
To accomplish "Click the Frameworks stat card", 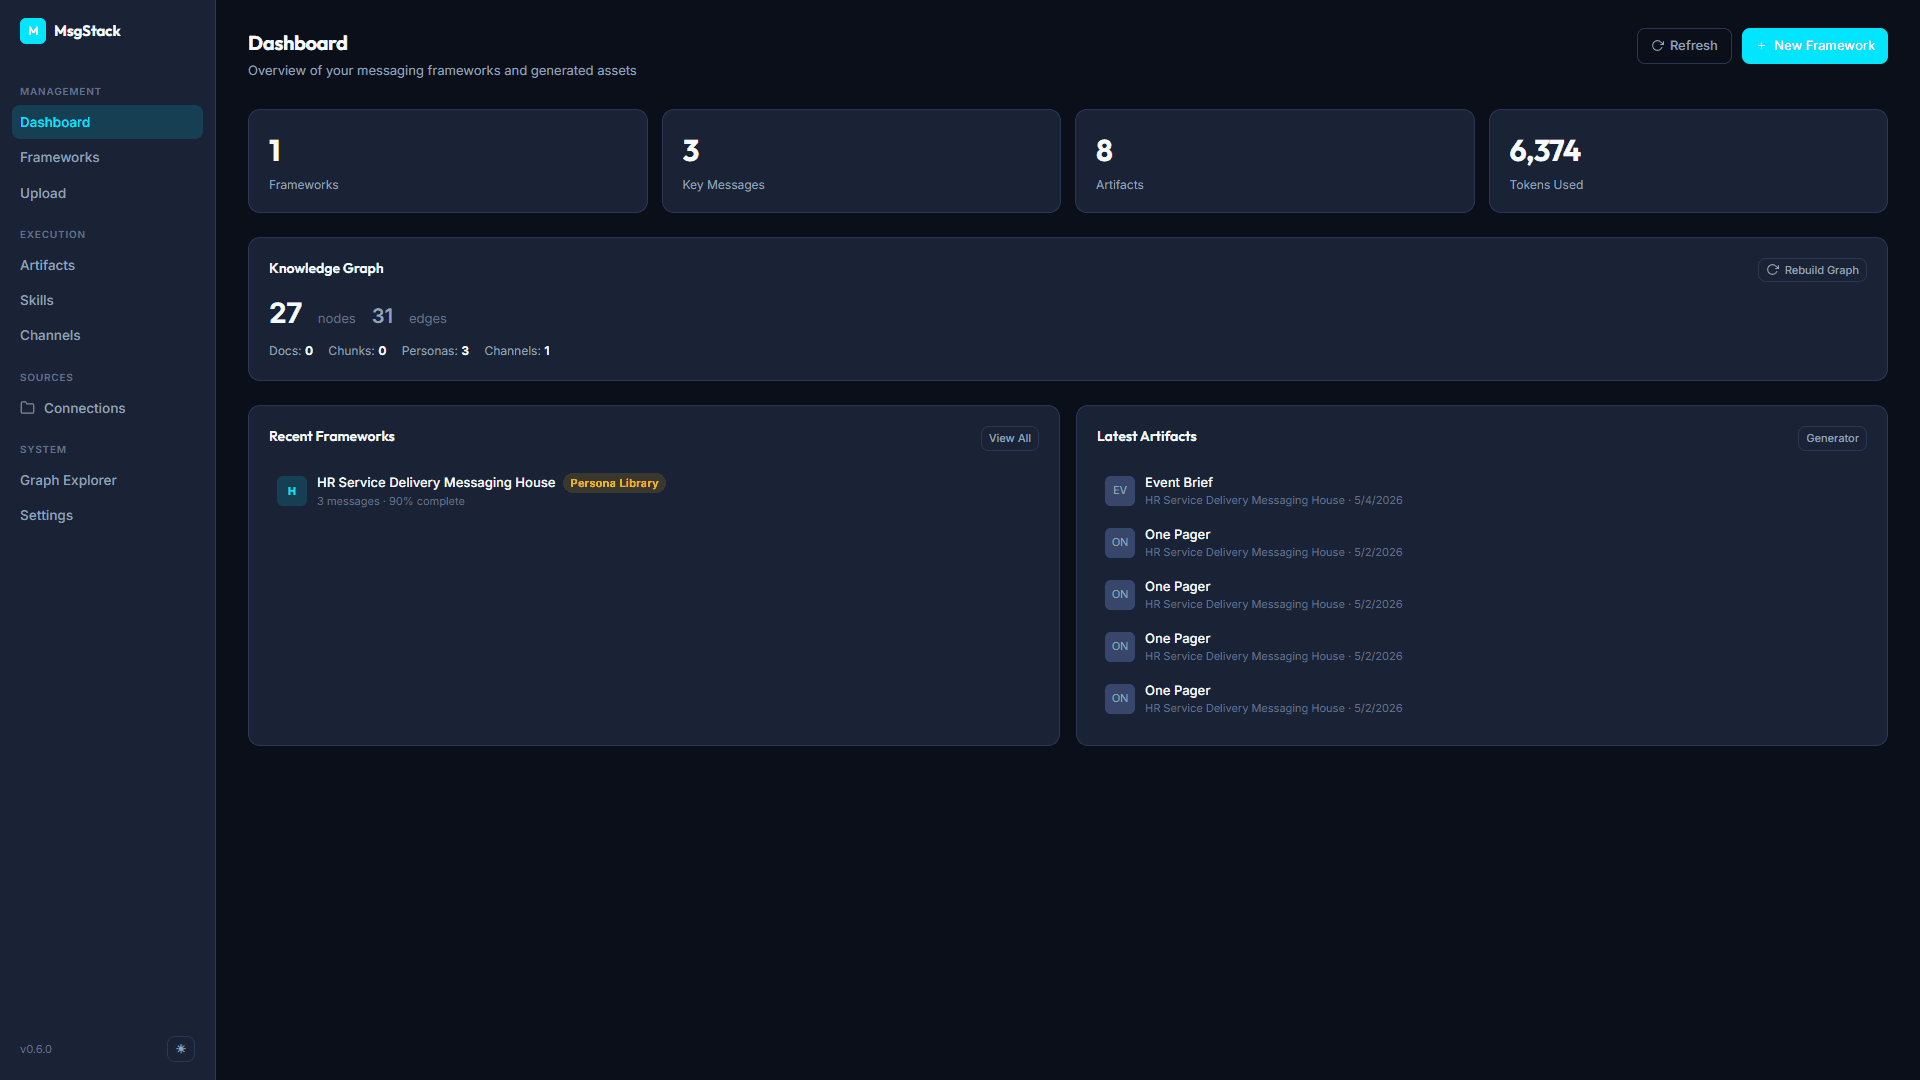I will 448,161.
